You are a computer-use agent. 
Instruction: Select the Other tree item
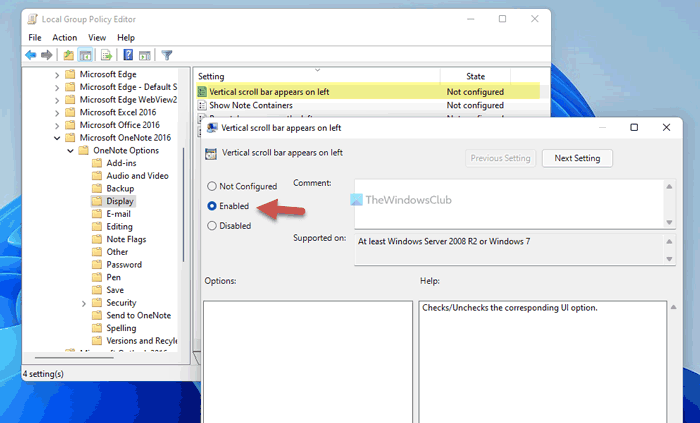[x=117, y=252]
